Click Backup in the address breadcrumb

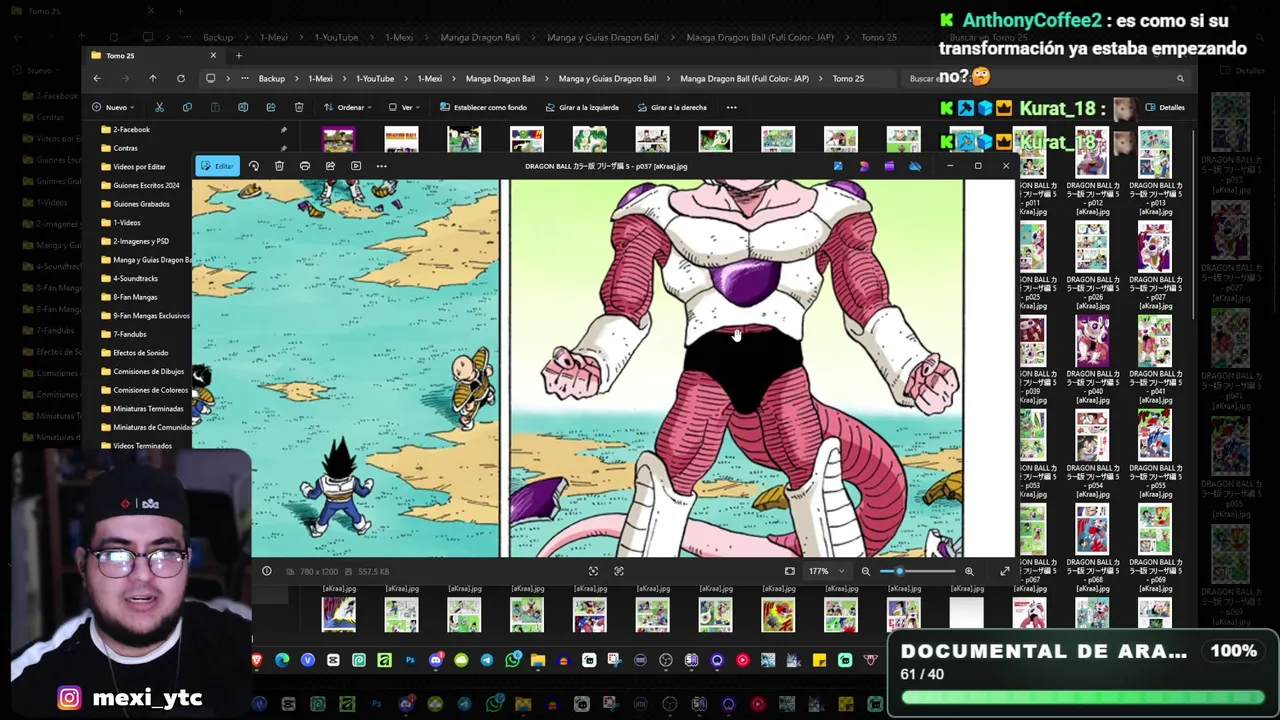click(271, 78)
